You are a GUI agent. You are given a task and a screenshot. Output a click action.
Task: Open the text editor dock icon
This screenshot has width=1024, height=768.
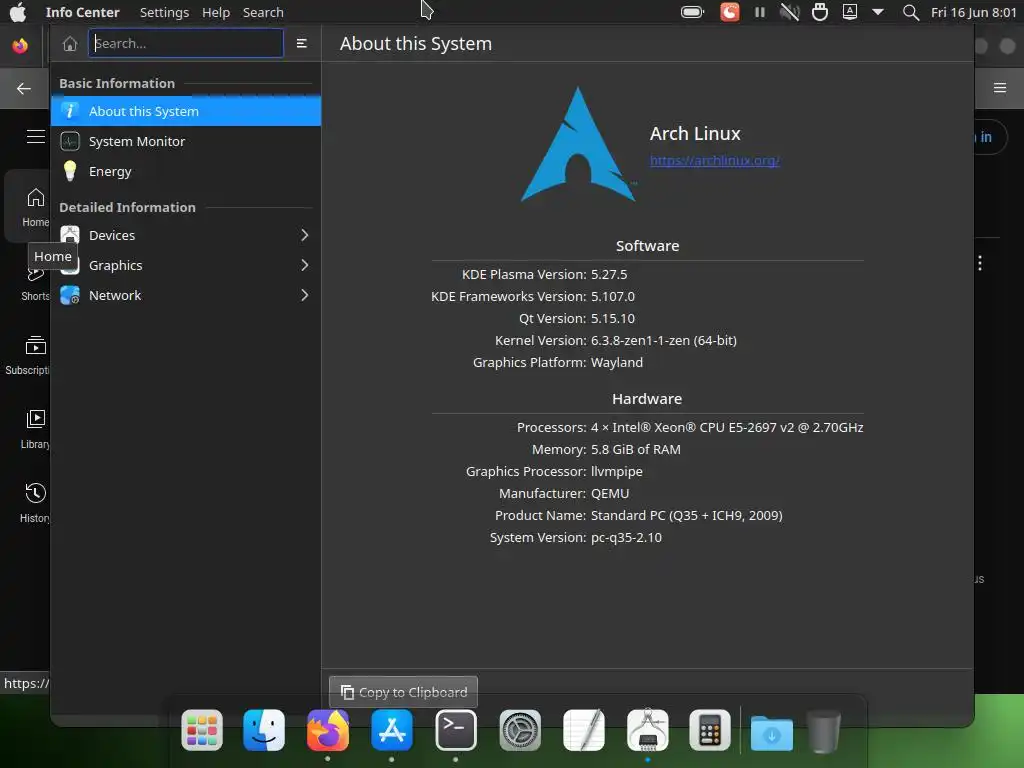584,730
